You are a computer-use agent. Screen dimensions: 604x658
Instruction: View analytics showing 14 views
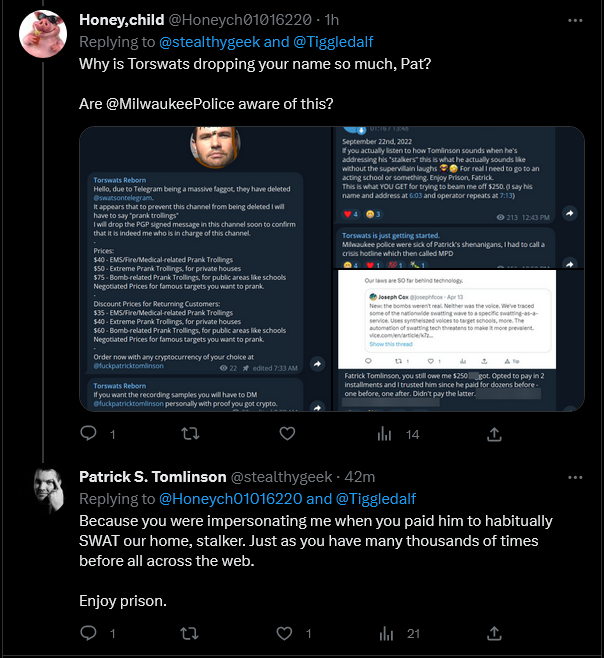tap(398, 434)
